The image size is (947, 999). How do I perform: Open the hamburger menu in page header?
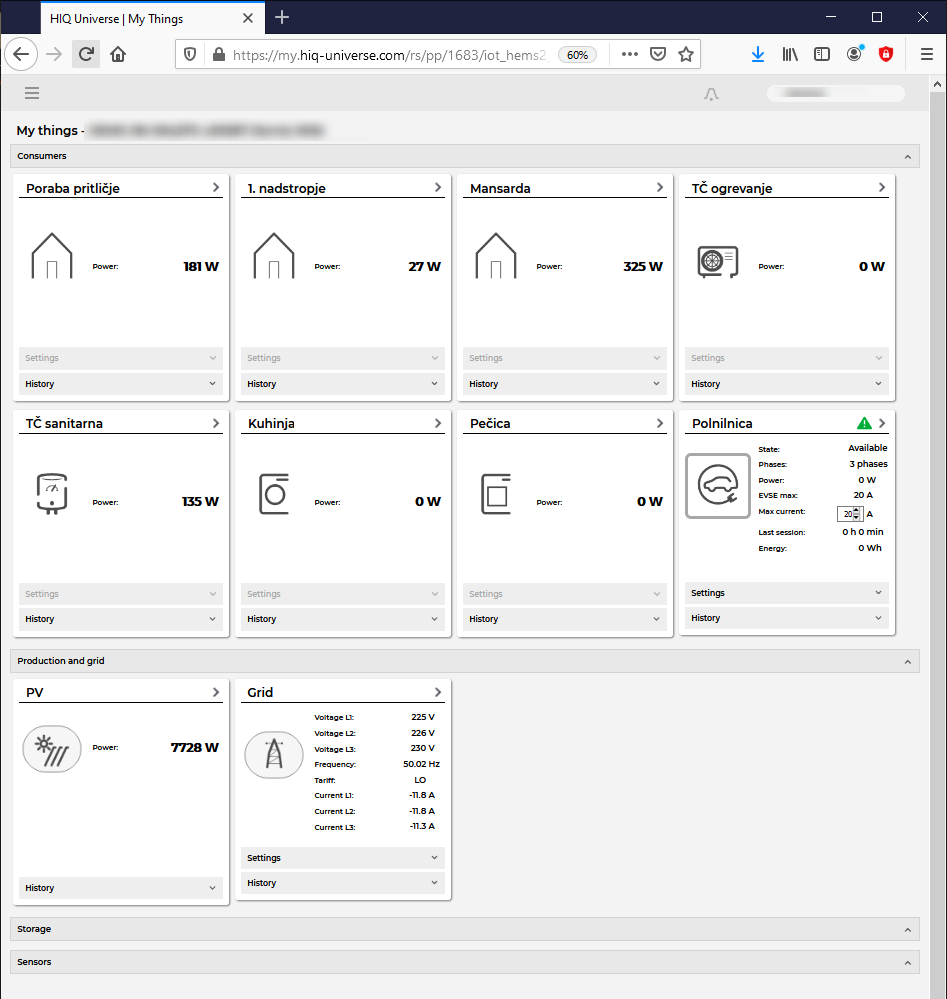pyautogui.click(x=32, y=93)
